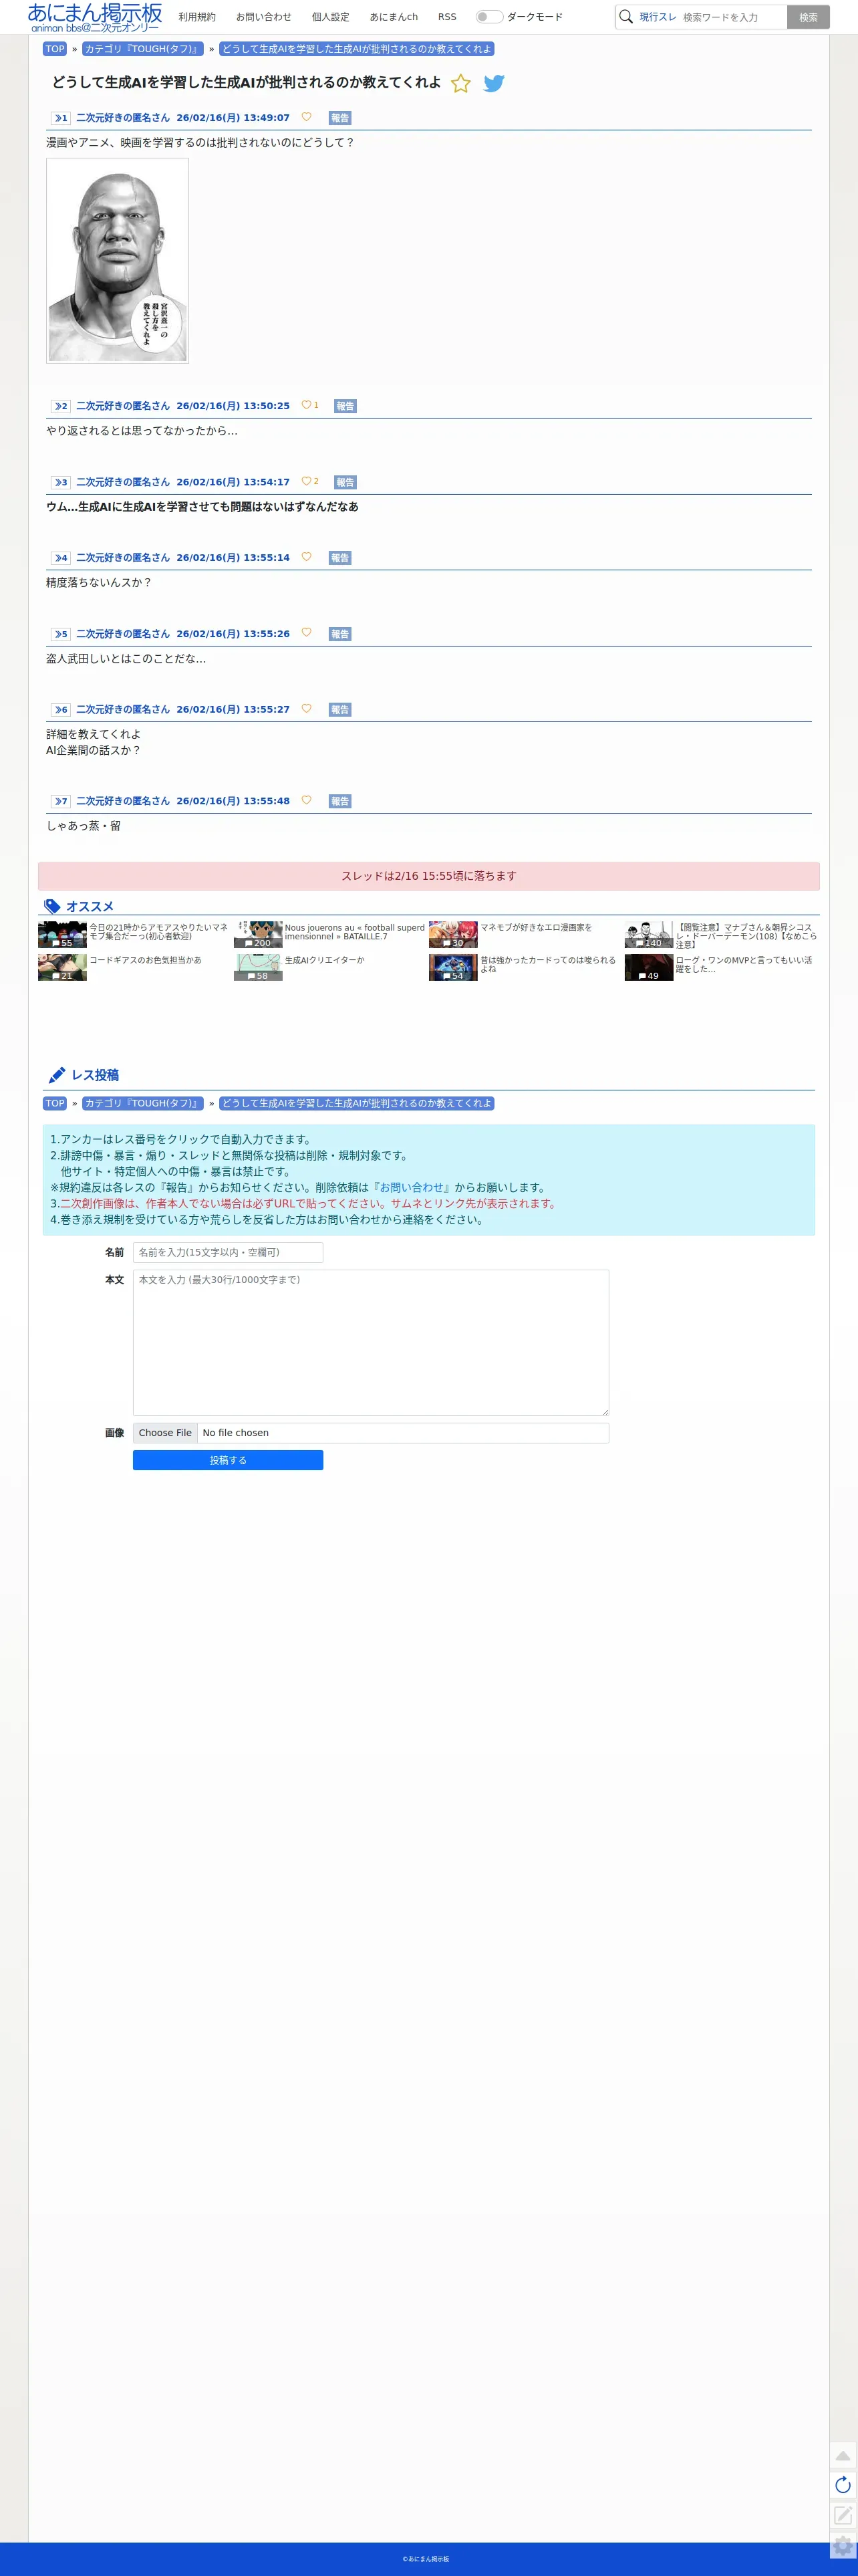The height and width of the screenshot is (2576, 858).
Task: Click the >>4 anchor number
Action: click(61, 558)
